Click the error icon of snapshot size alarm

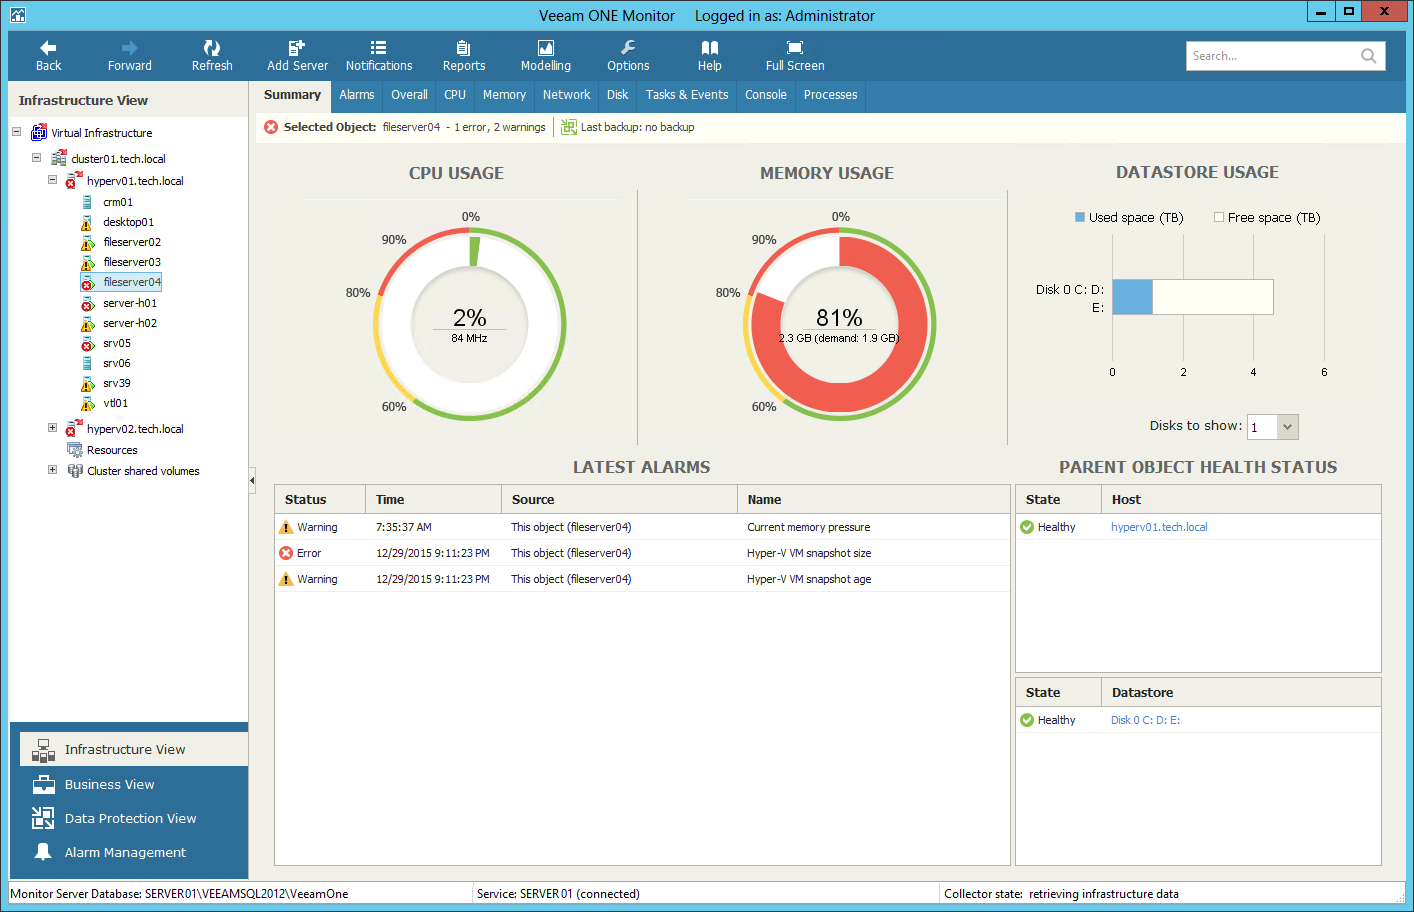tap(286, 553)
